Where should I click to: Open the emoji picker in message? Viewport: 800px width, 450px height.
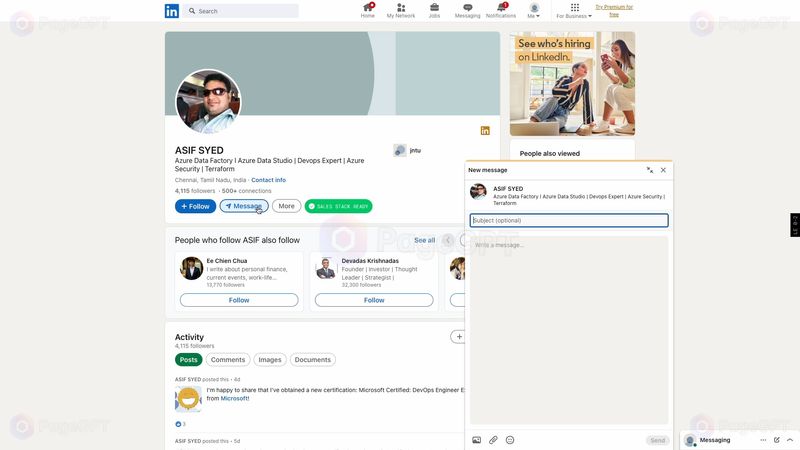coord(510,440)
